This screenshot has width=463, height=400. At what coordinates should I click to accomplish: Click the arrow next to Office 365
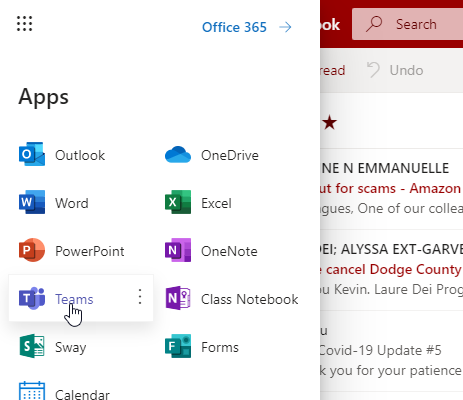coord(285,27)
